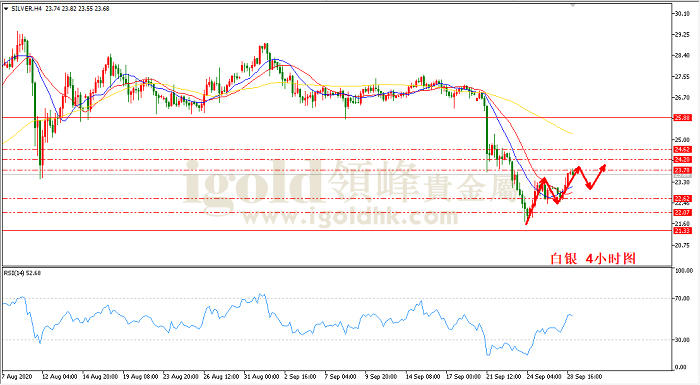Image resolution: width=700 pixels, height=385 pixels.
Task: Click the triangle icon beside SILVER.H4
Action: pos(6,9)
